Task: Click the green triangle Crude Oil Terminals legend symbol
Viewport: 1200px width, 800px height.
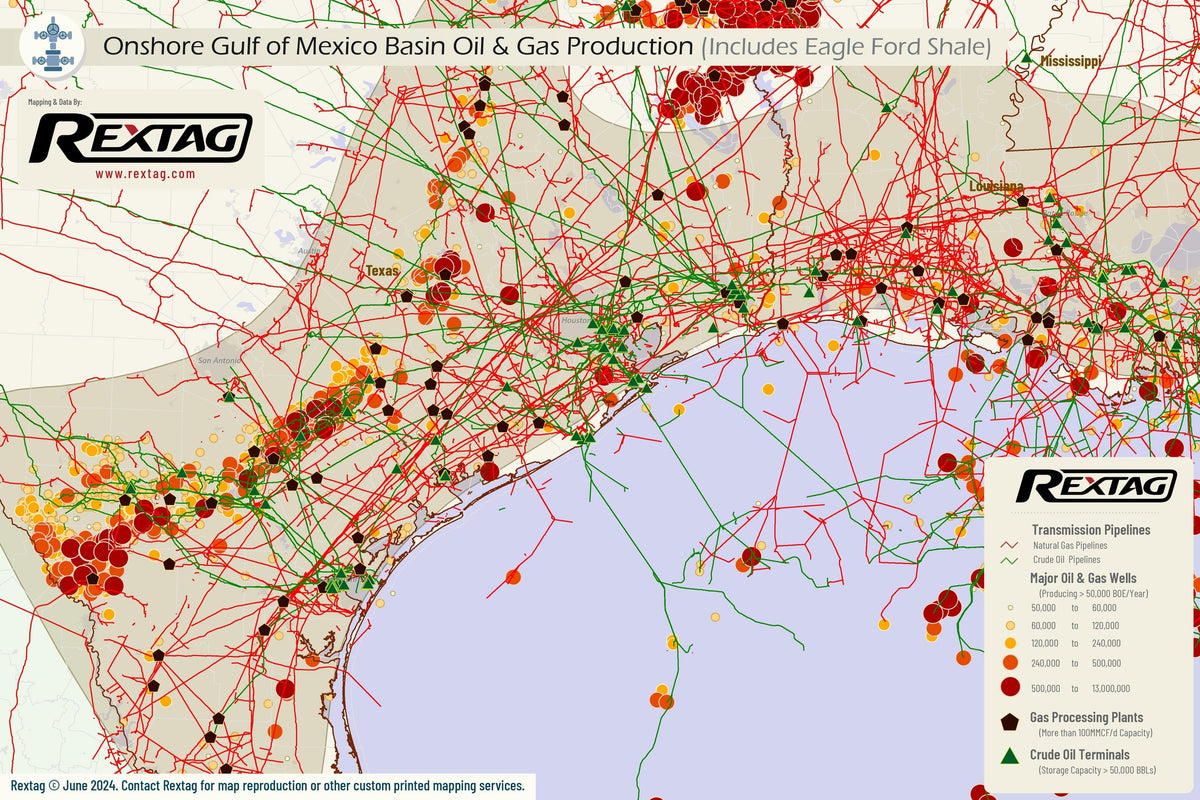Action: pyautogui.click(x=1010, y=756)
